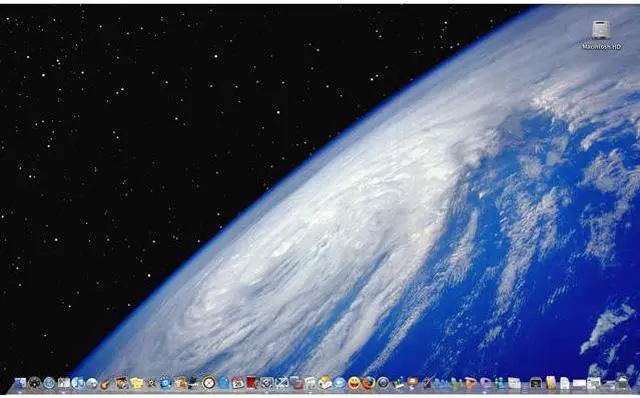Open the red book icon in dock
This screenshot has width=640, height=398.
click(251, 382)
